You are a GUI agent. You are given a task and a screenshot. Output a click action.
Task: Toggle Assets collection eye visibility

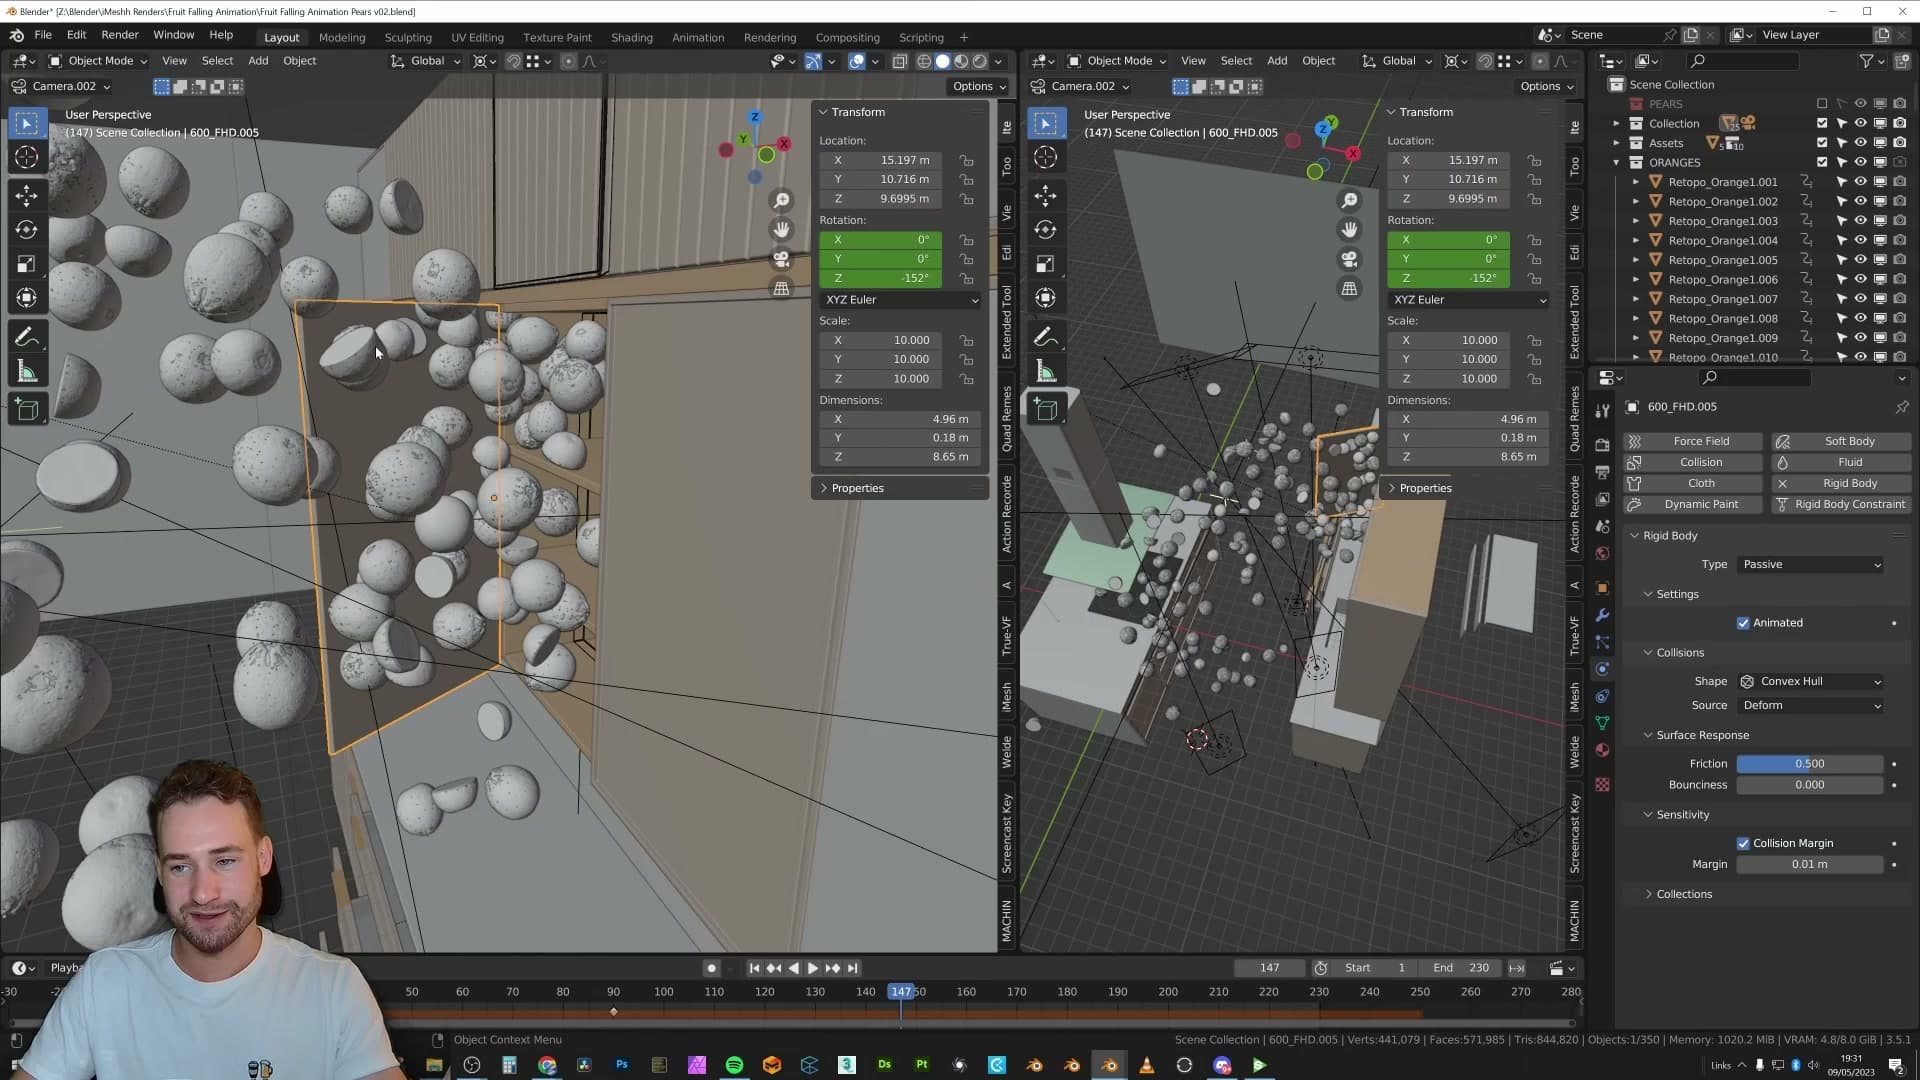pos(1860,143)
